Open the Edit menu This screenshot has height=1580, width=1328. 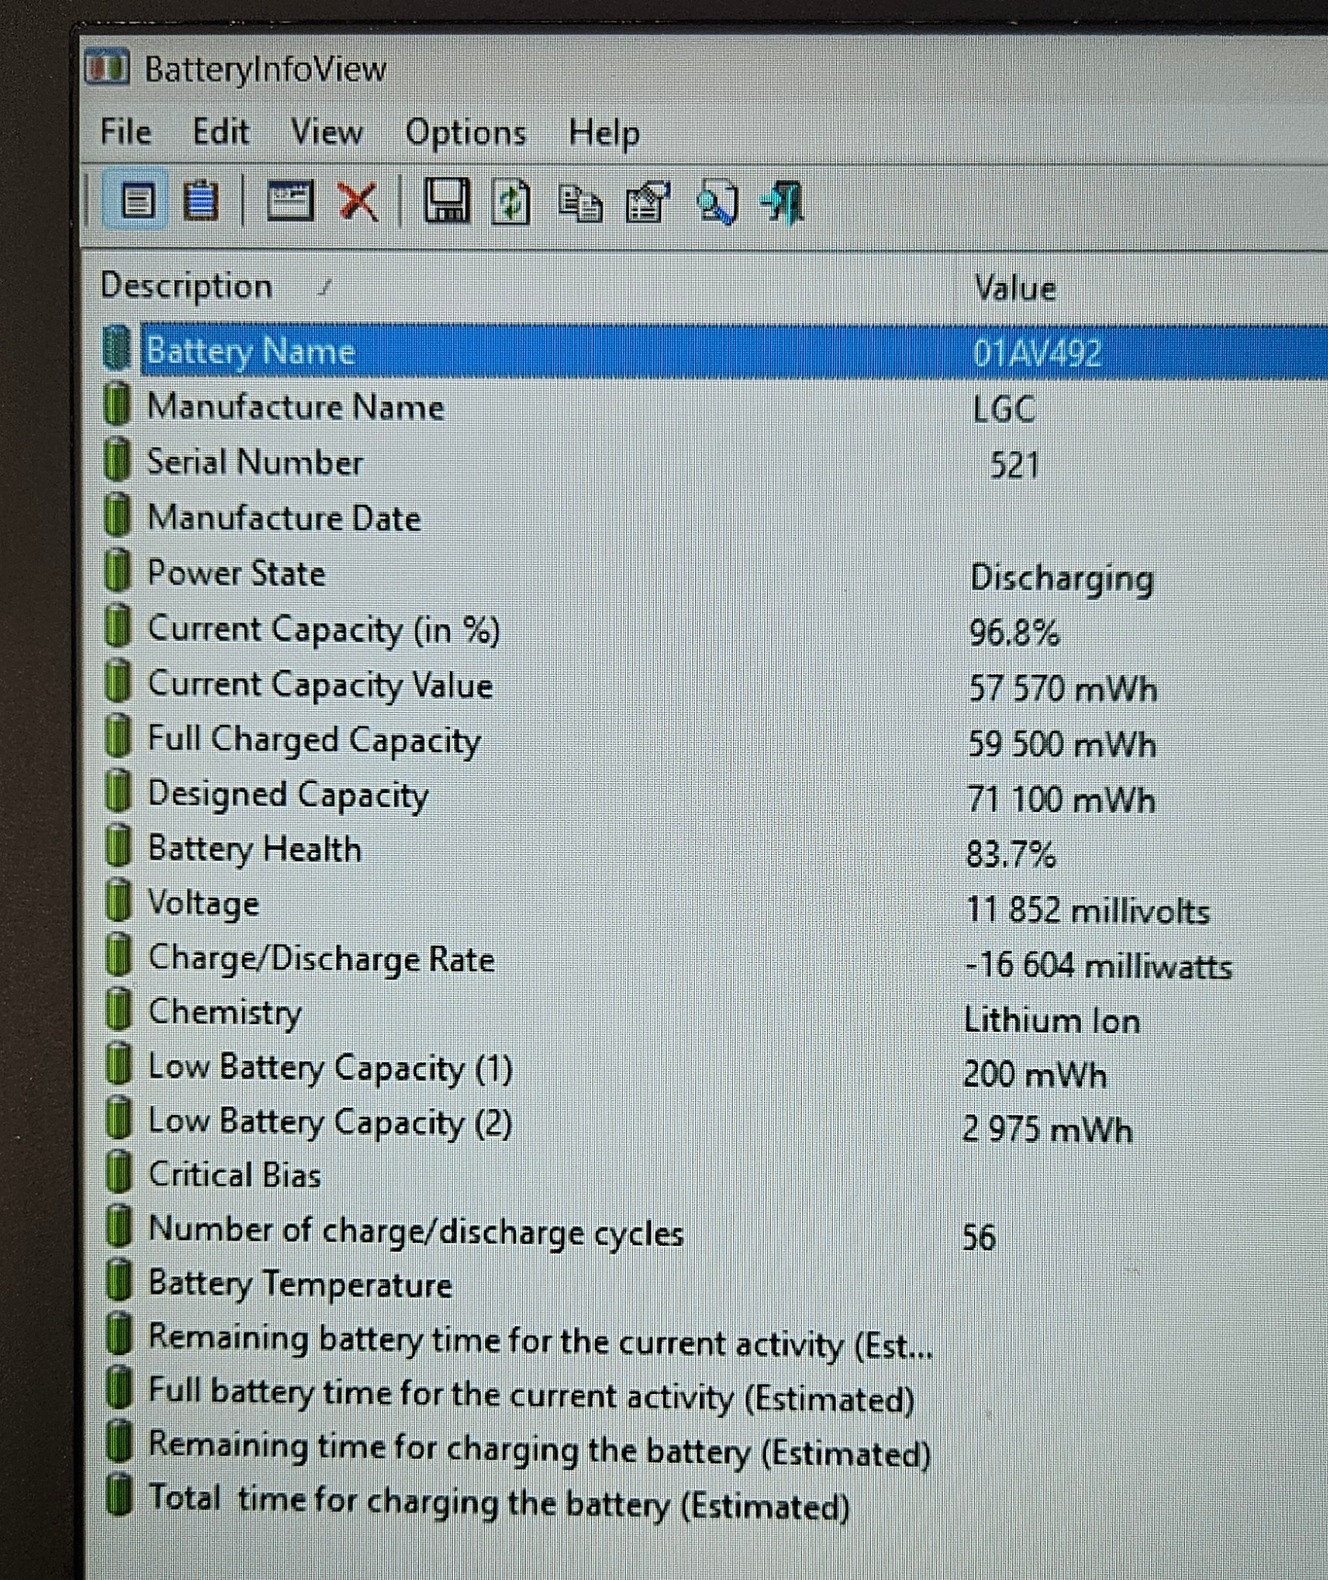point(220,131)
